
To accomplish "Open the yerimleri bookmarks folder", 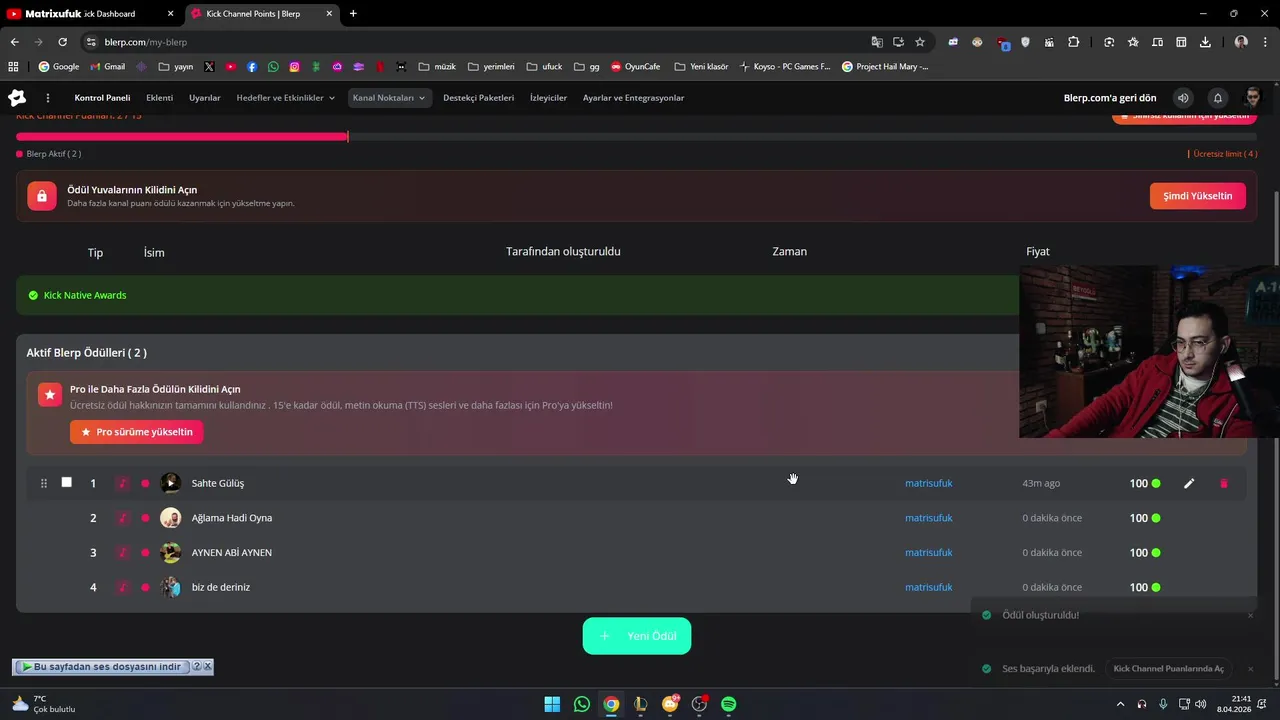I will pos(490,67).
